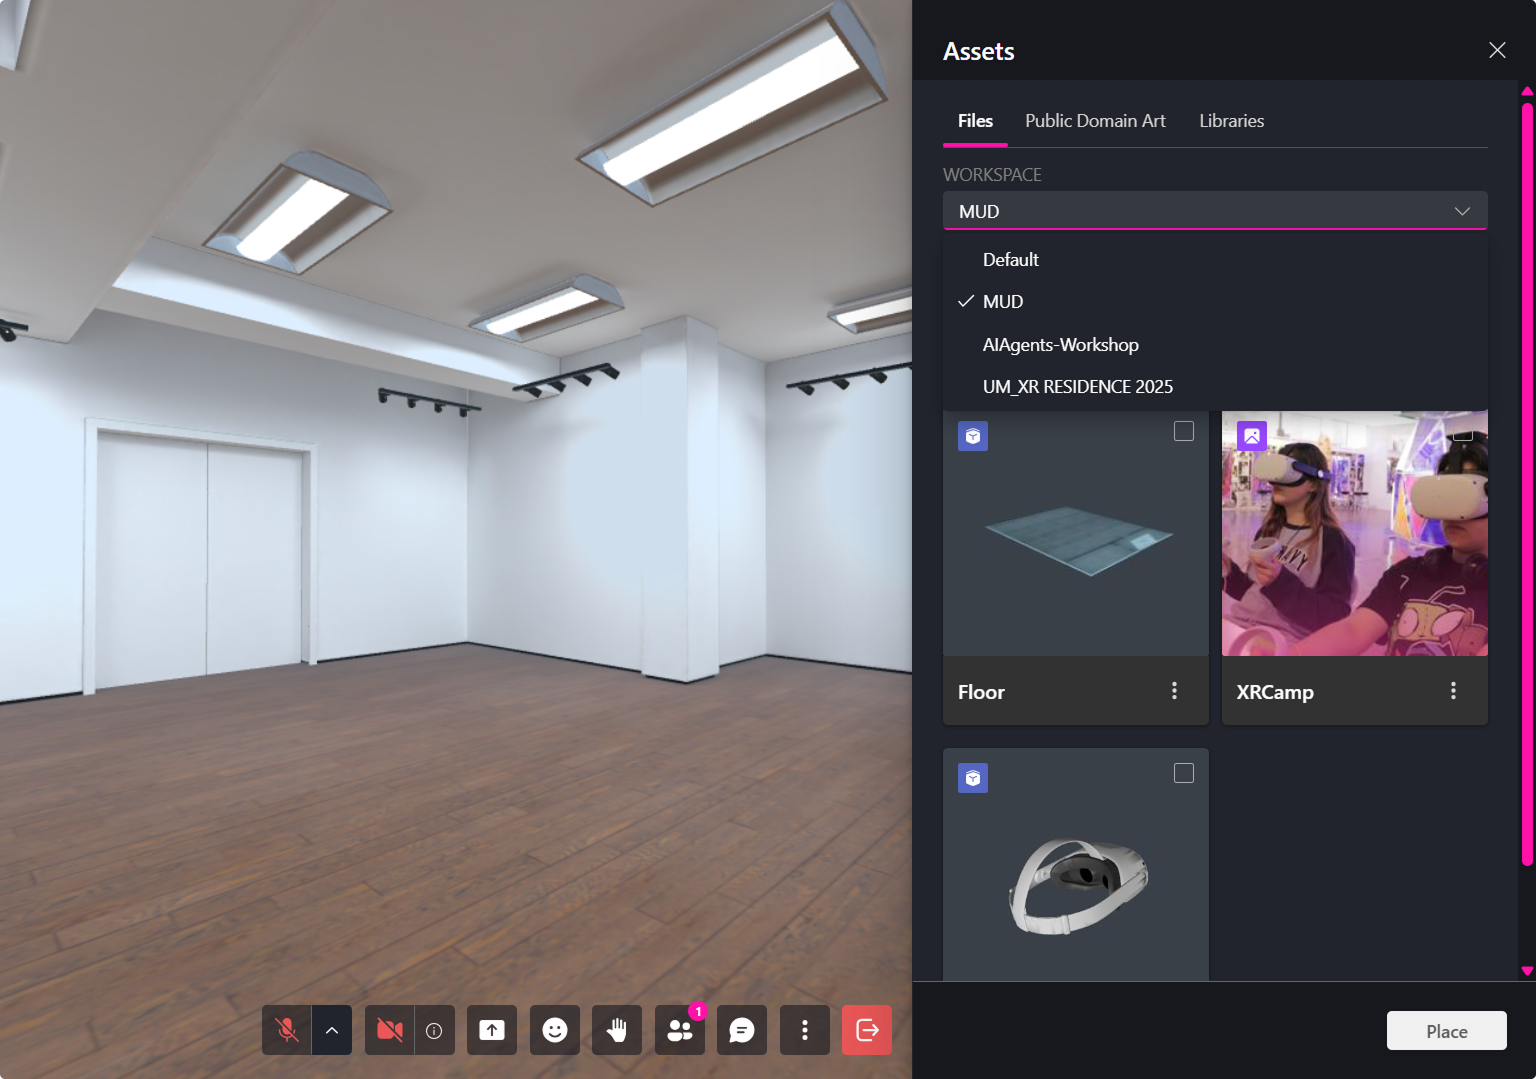Check the Floor asset checkbox

[x=1184, y=431]
